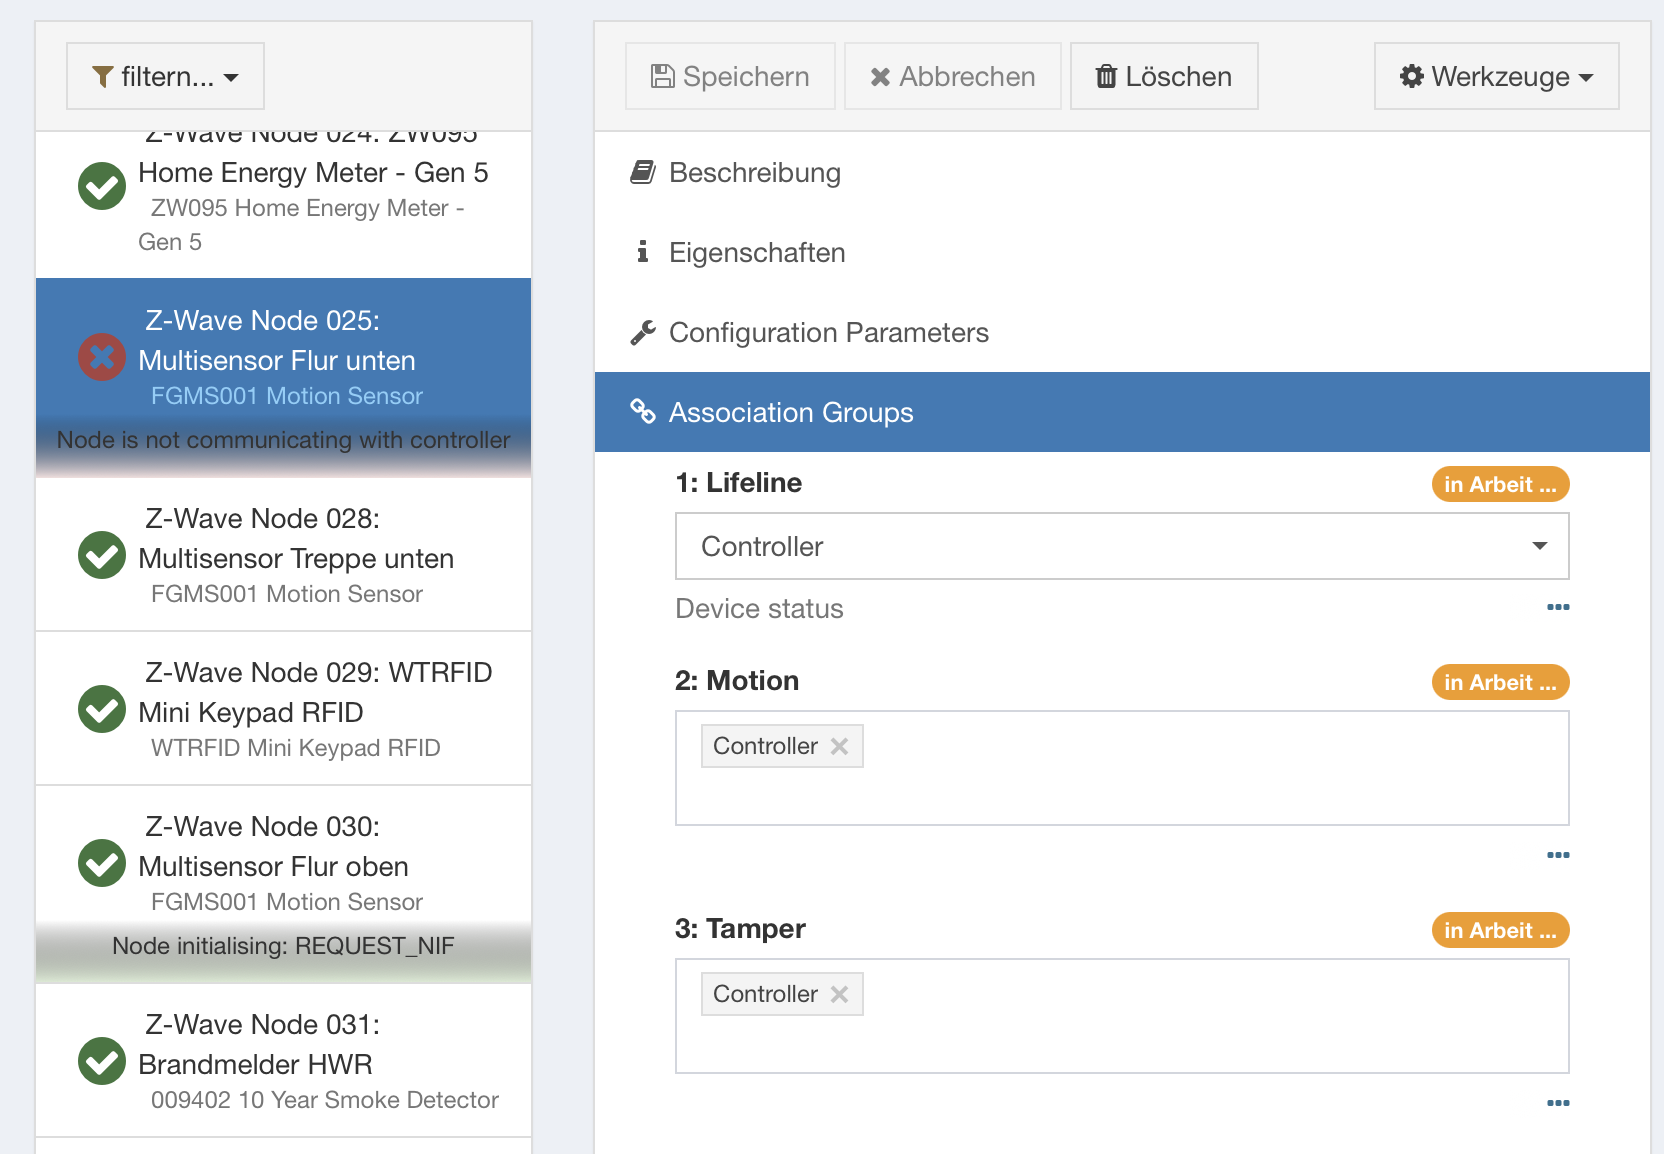Click the Abbrechen cancel button
Viewport: 1664px width, 1154px height.
coord(952,76)
